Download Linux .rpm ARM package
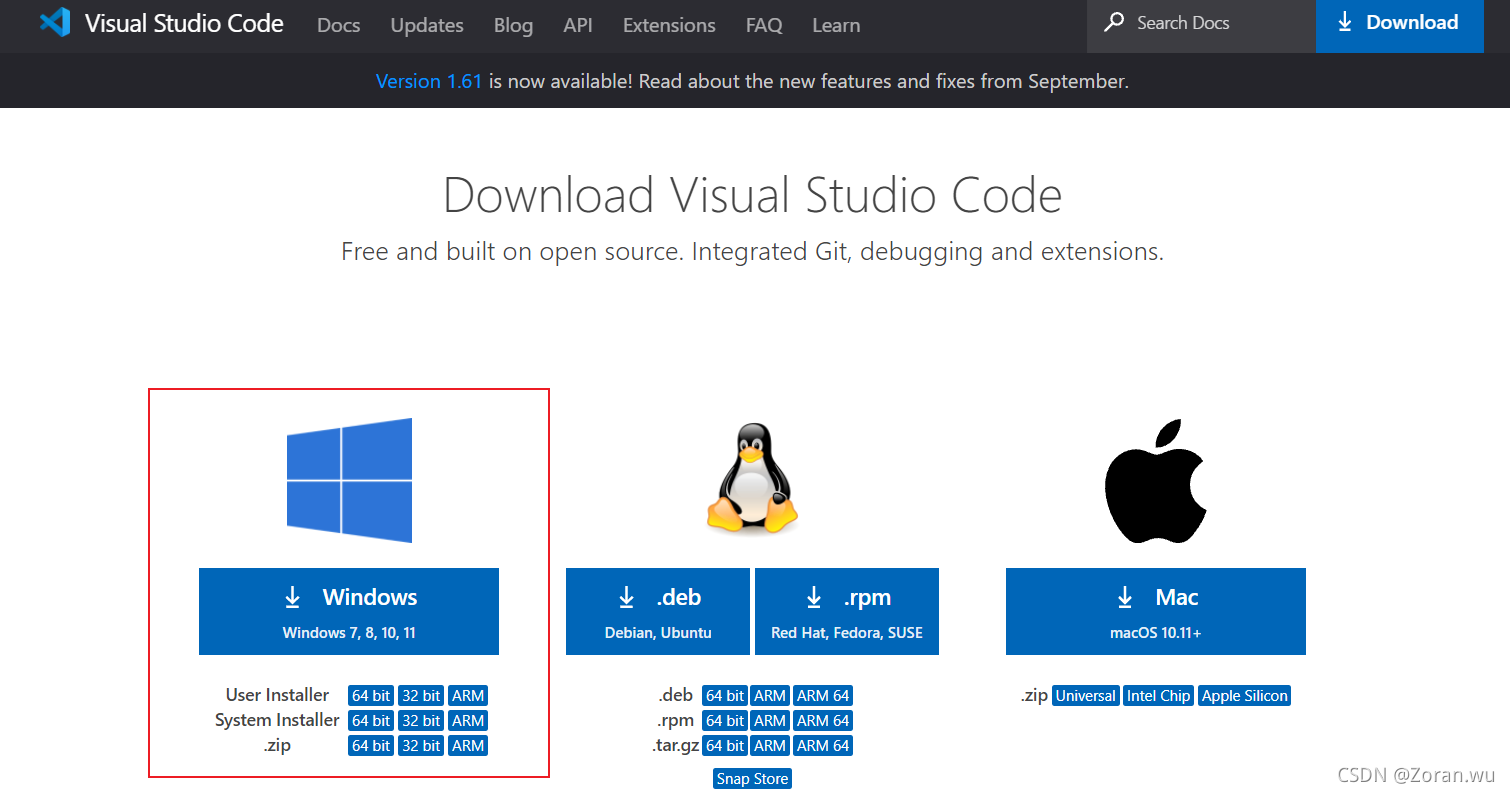Image resolution: width=1510 pixels, height=793 pixels. point(770,721)
